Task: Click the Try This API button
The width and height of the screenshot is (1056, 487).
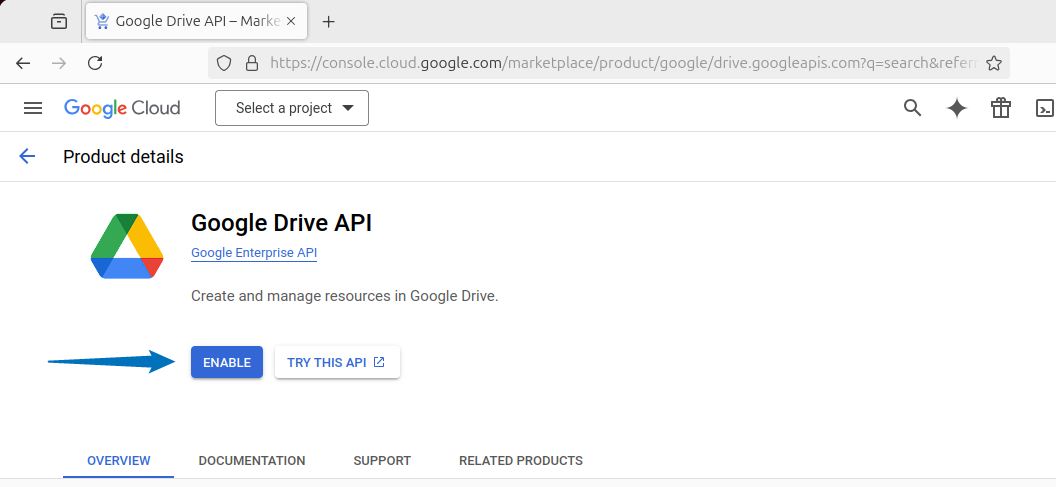Action: click(337, 362)
